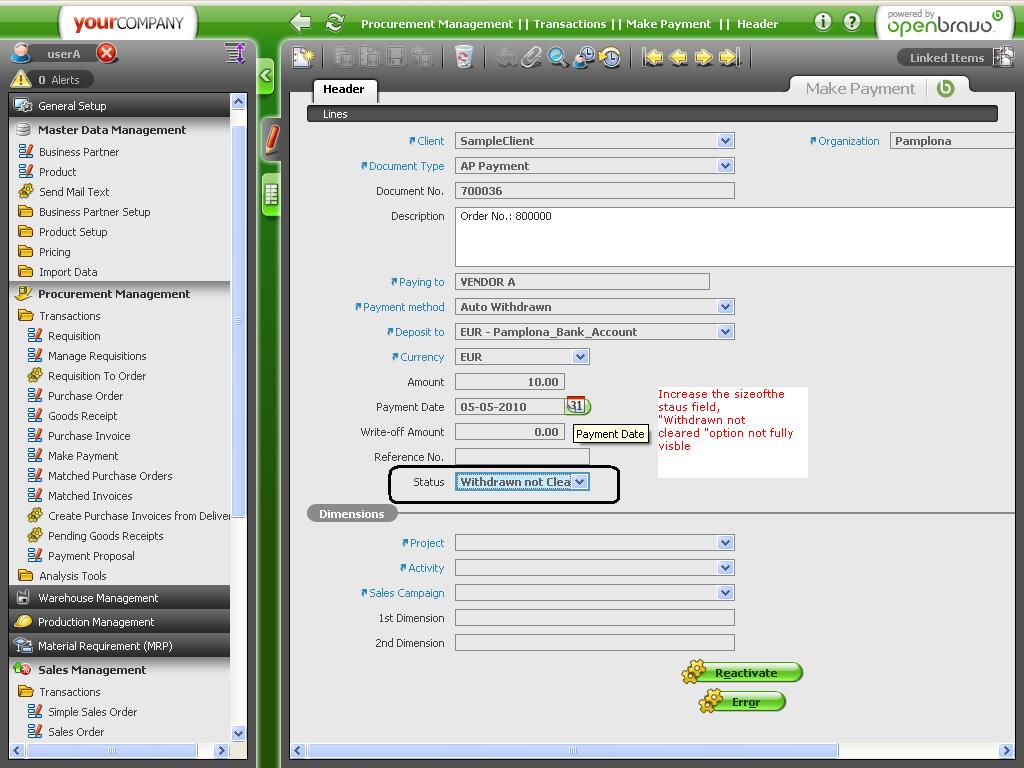Collapse the left menu panel arrow
Screen dimensions: 1024x768
coord(265,75)
